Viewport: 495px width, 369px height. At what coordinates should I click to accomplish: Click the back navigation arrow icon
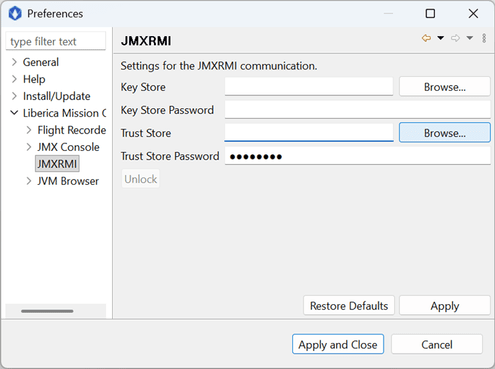[x=426, y=38]
